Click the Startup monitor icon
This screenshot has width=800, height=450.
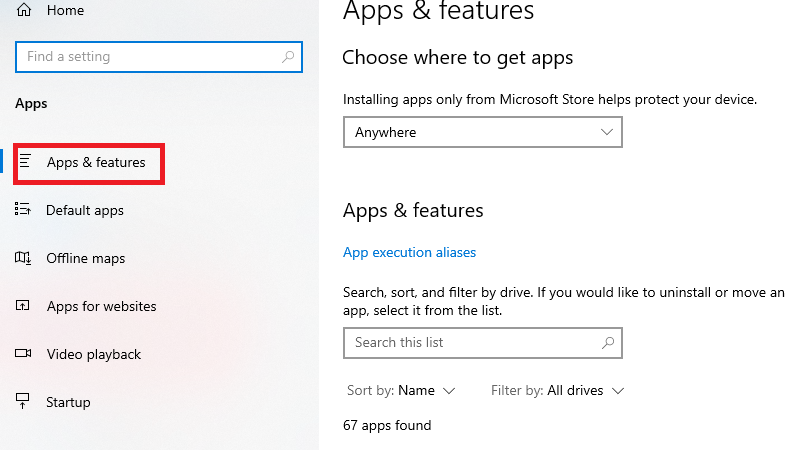(x=24, y=402)
